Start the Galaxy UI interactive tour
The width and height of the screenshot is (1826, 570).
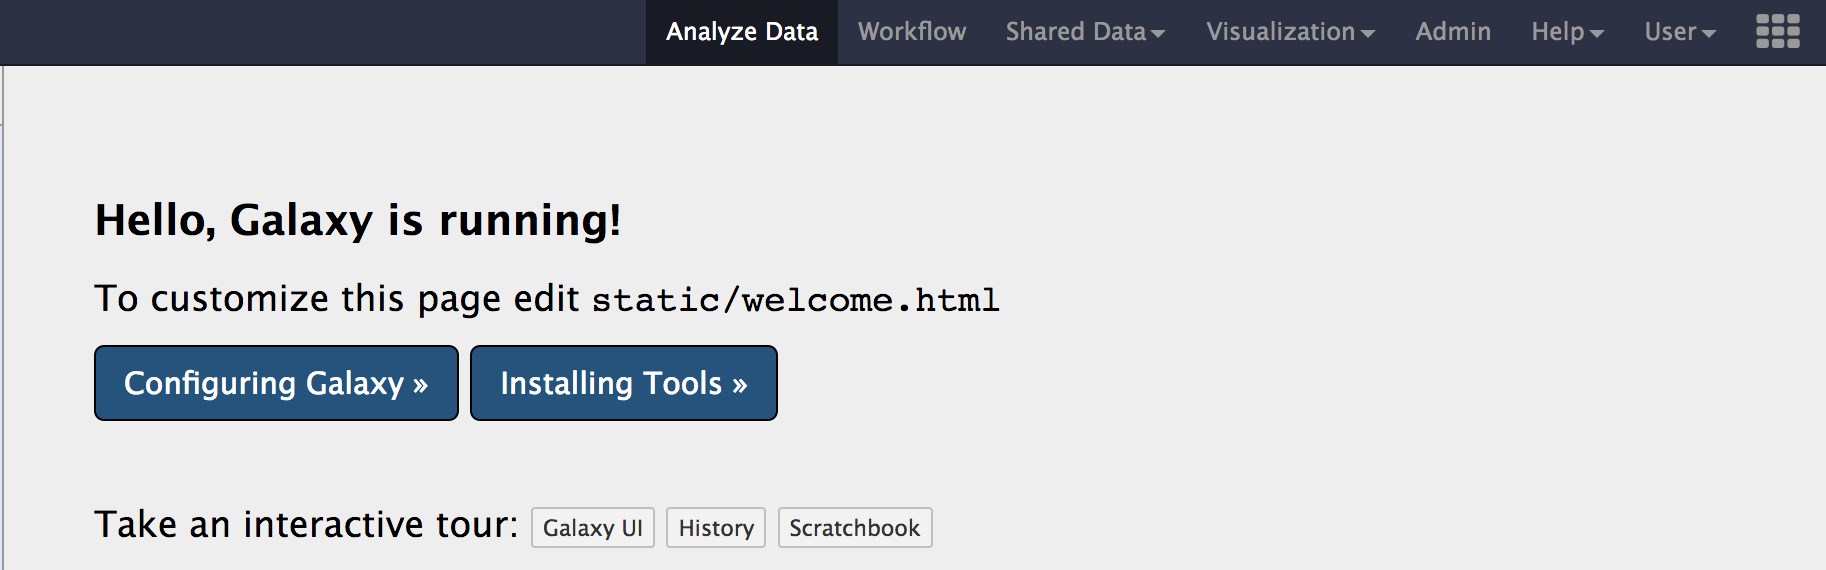[x=592, y=528]
